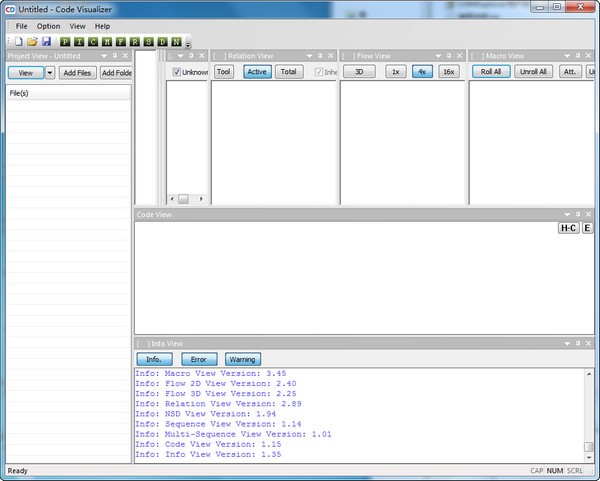
Task: Open Project View panel options arrow
Action: [x=104, y=56]
